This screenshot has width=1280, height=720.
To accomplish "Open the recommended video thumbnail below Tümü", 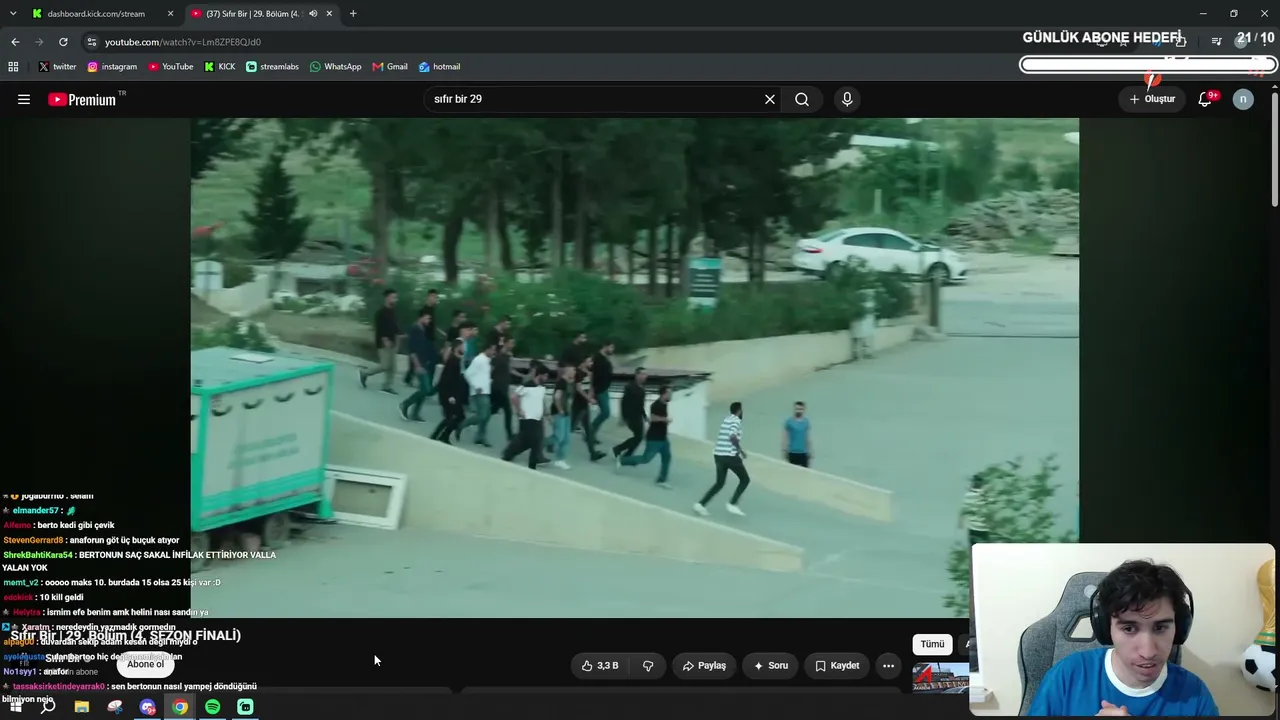I will (x=941, y=677).
